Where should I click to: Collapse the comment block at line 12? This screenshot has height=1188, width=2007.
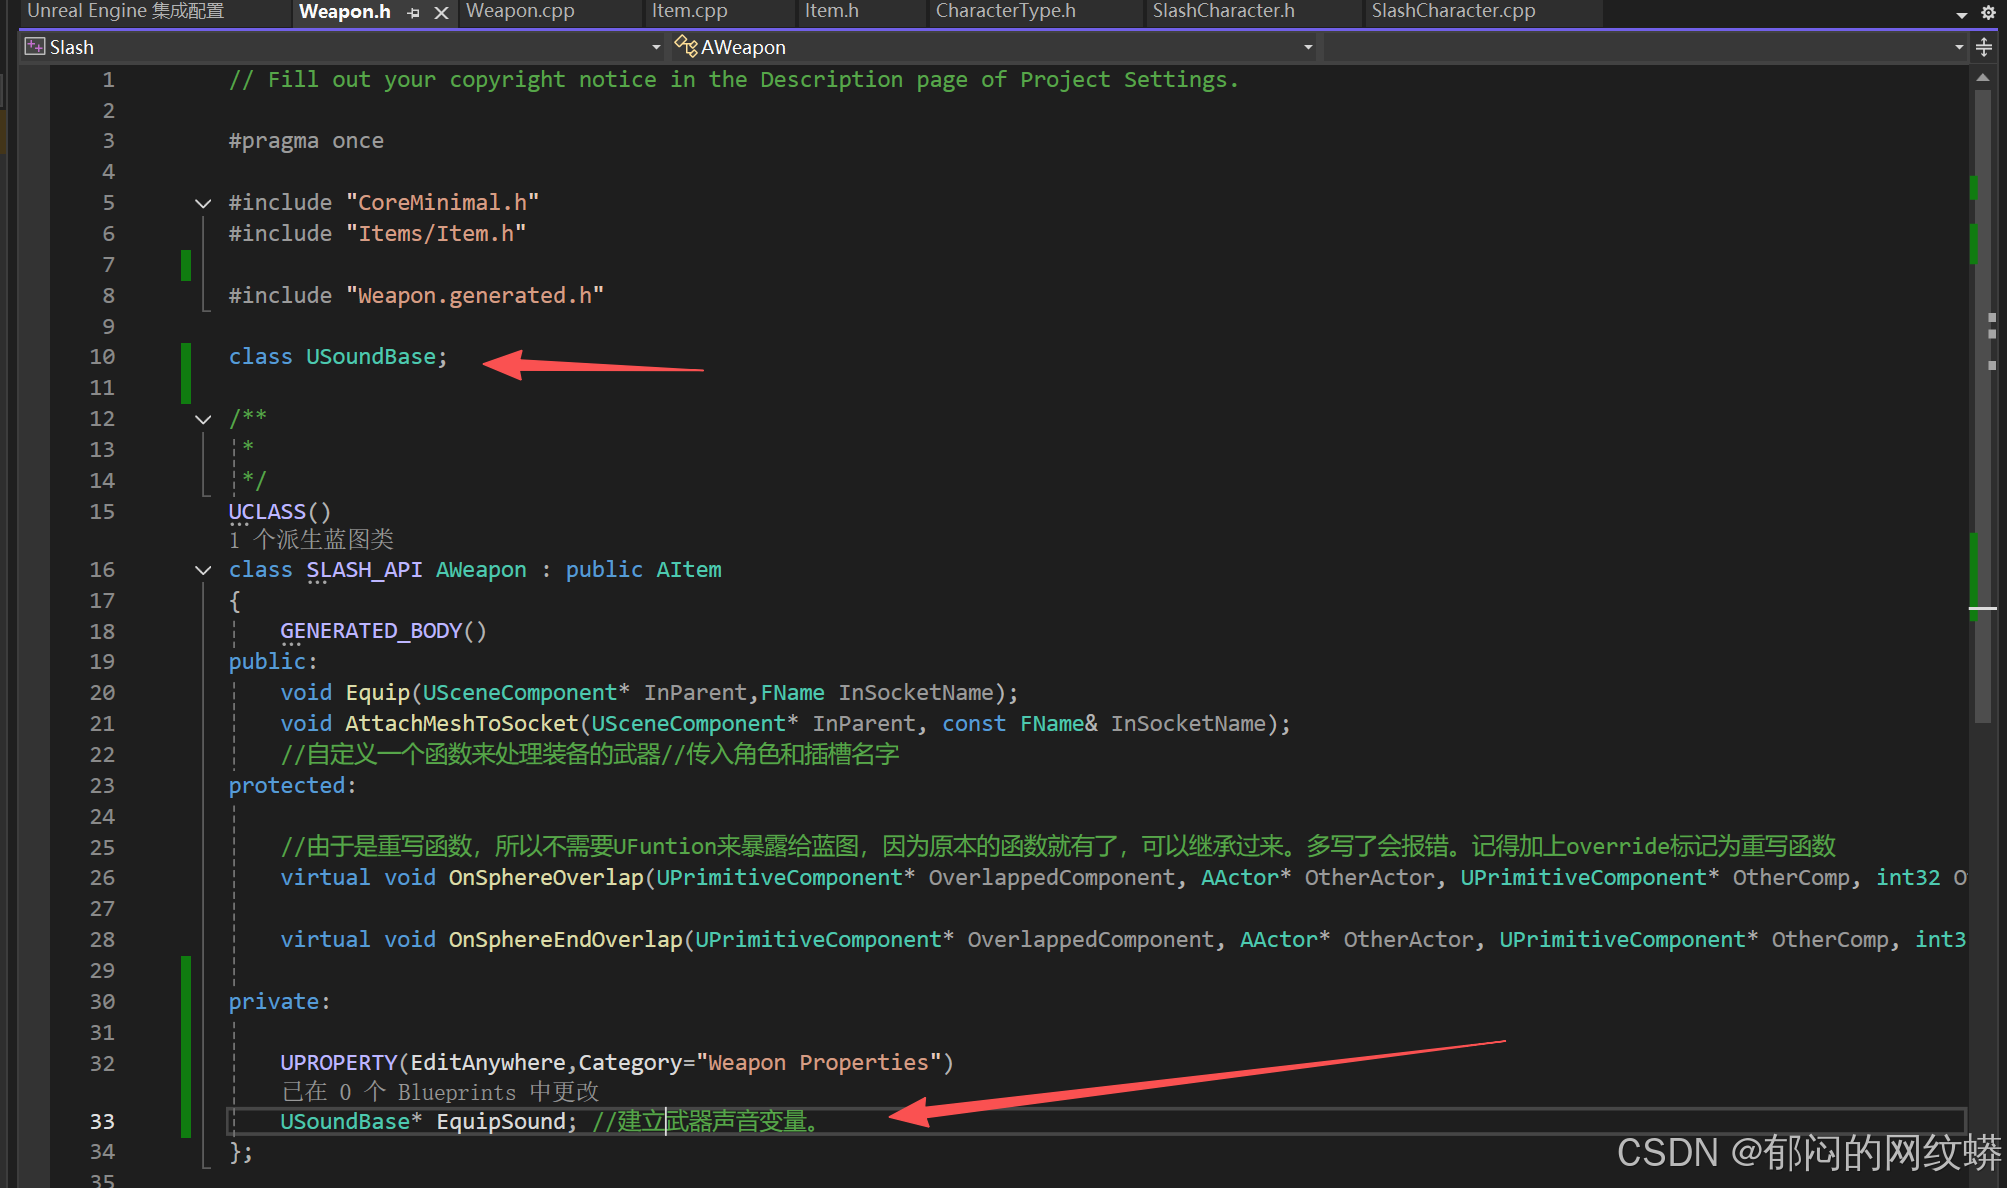[203, 419]
